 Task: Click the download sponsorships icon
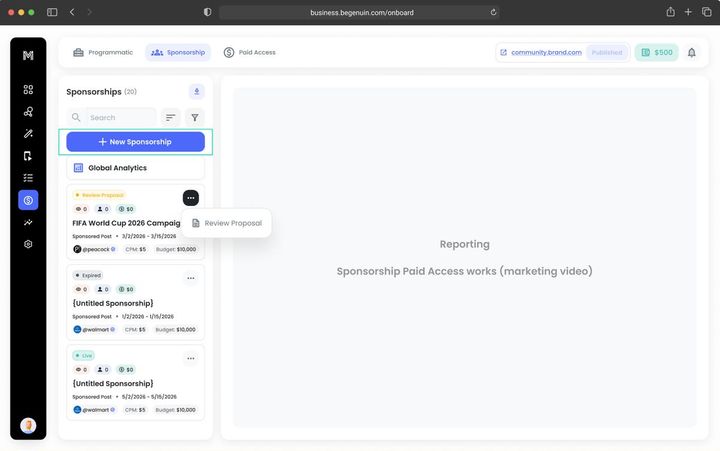point(197,91)
